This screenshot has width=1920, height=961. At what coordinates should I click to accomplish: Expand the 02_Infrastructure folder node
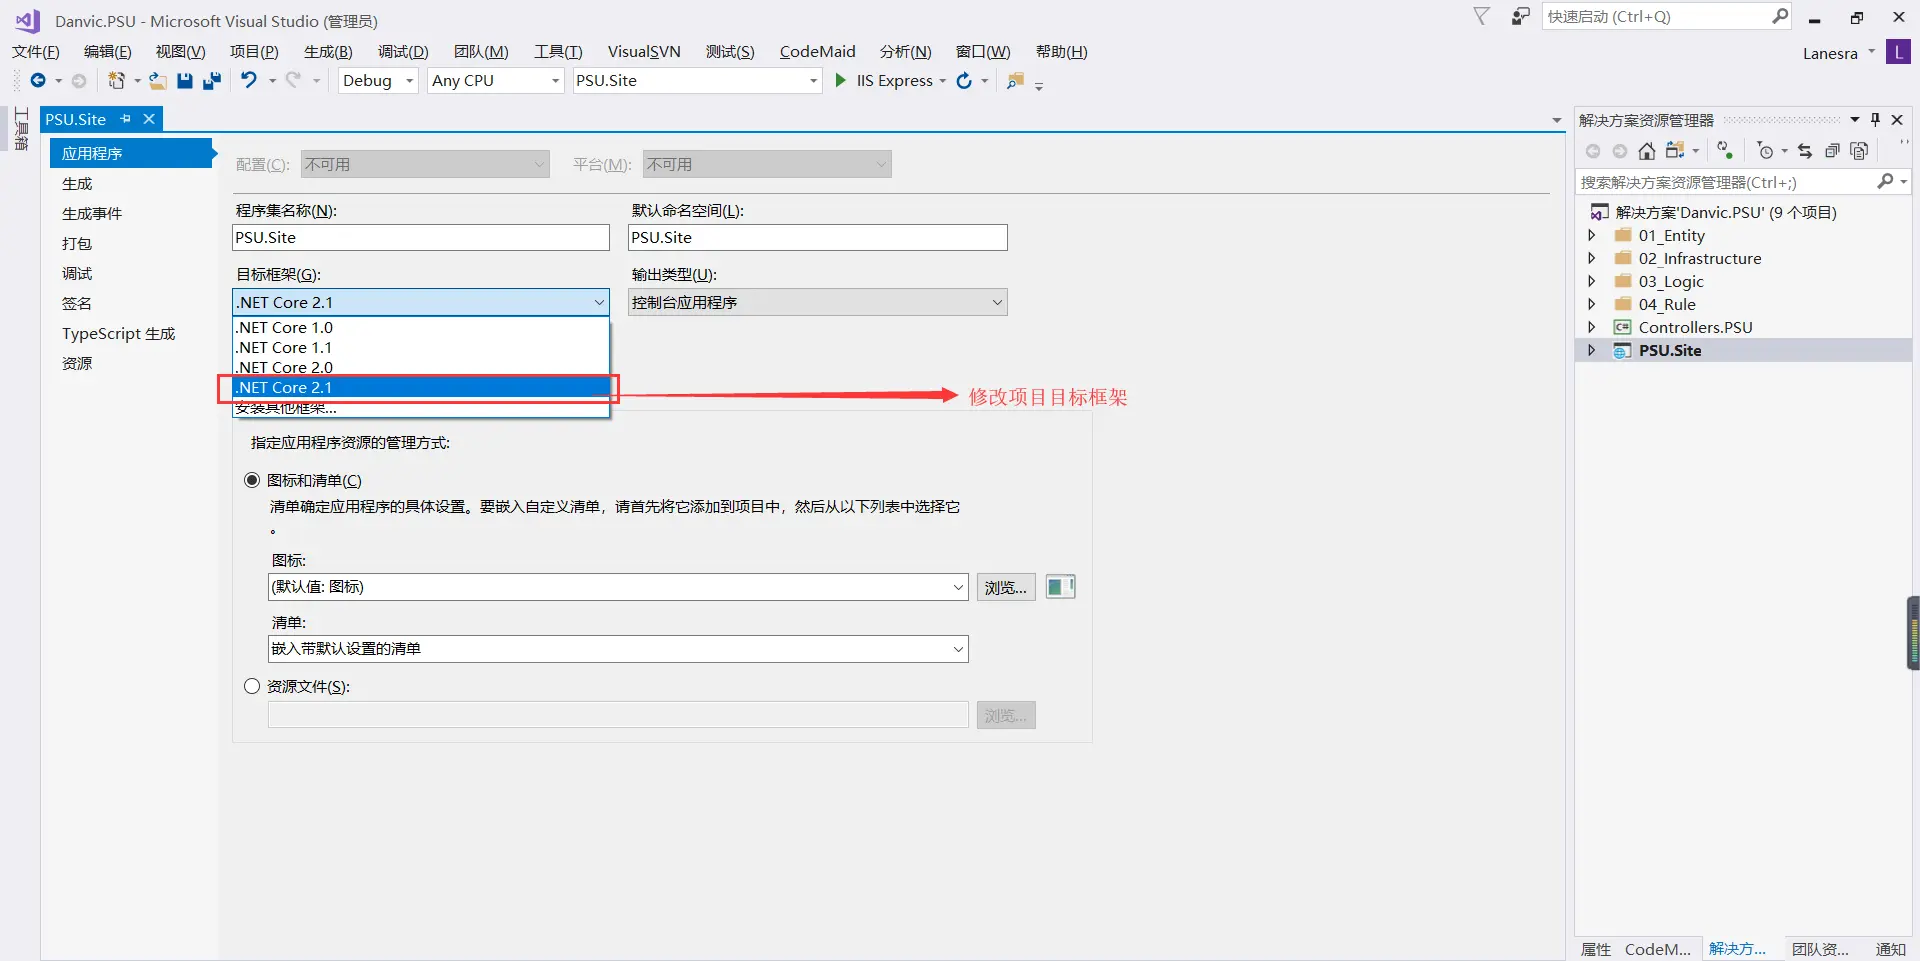[x=1591, y=258]
